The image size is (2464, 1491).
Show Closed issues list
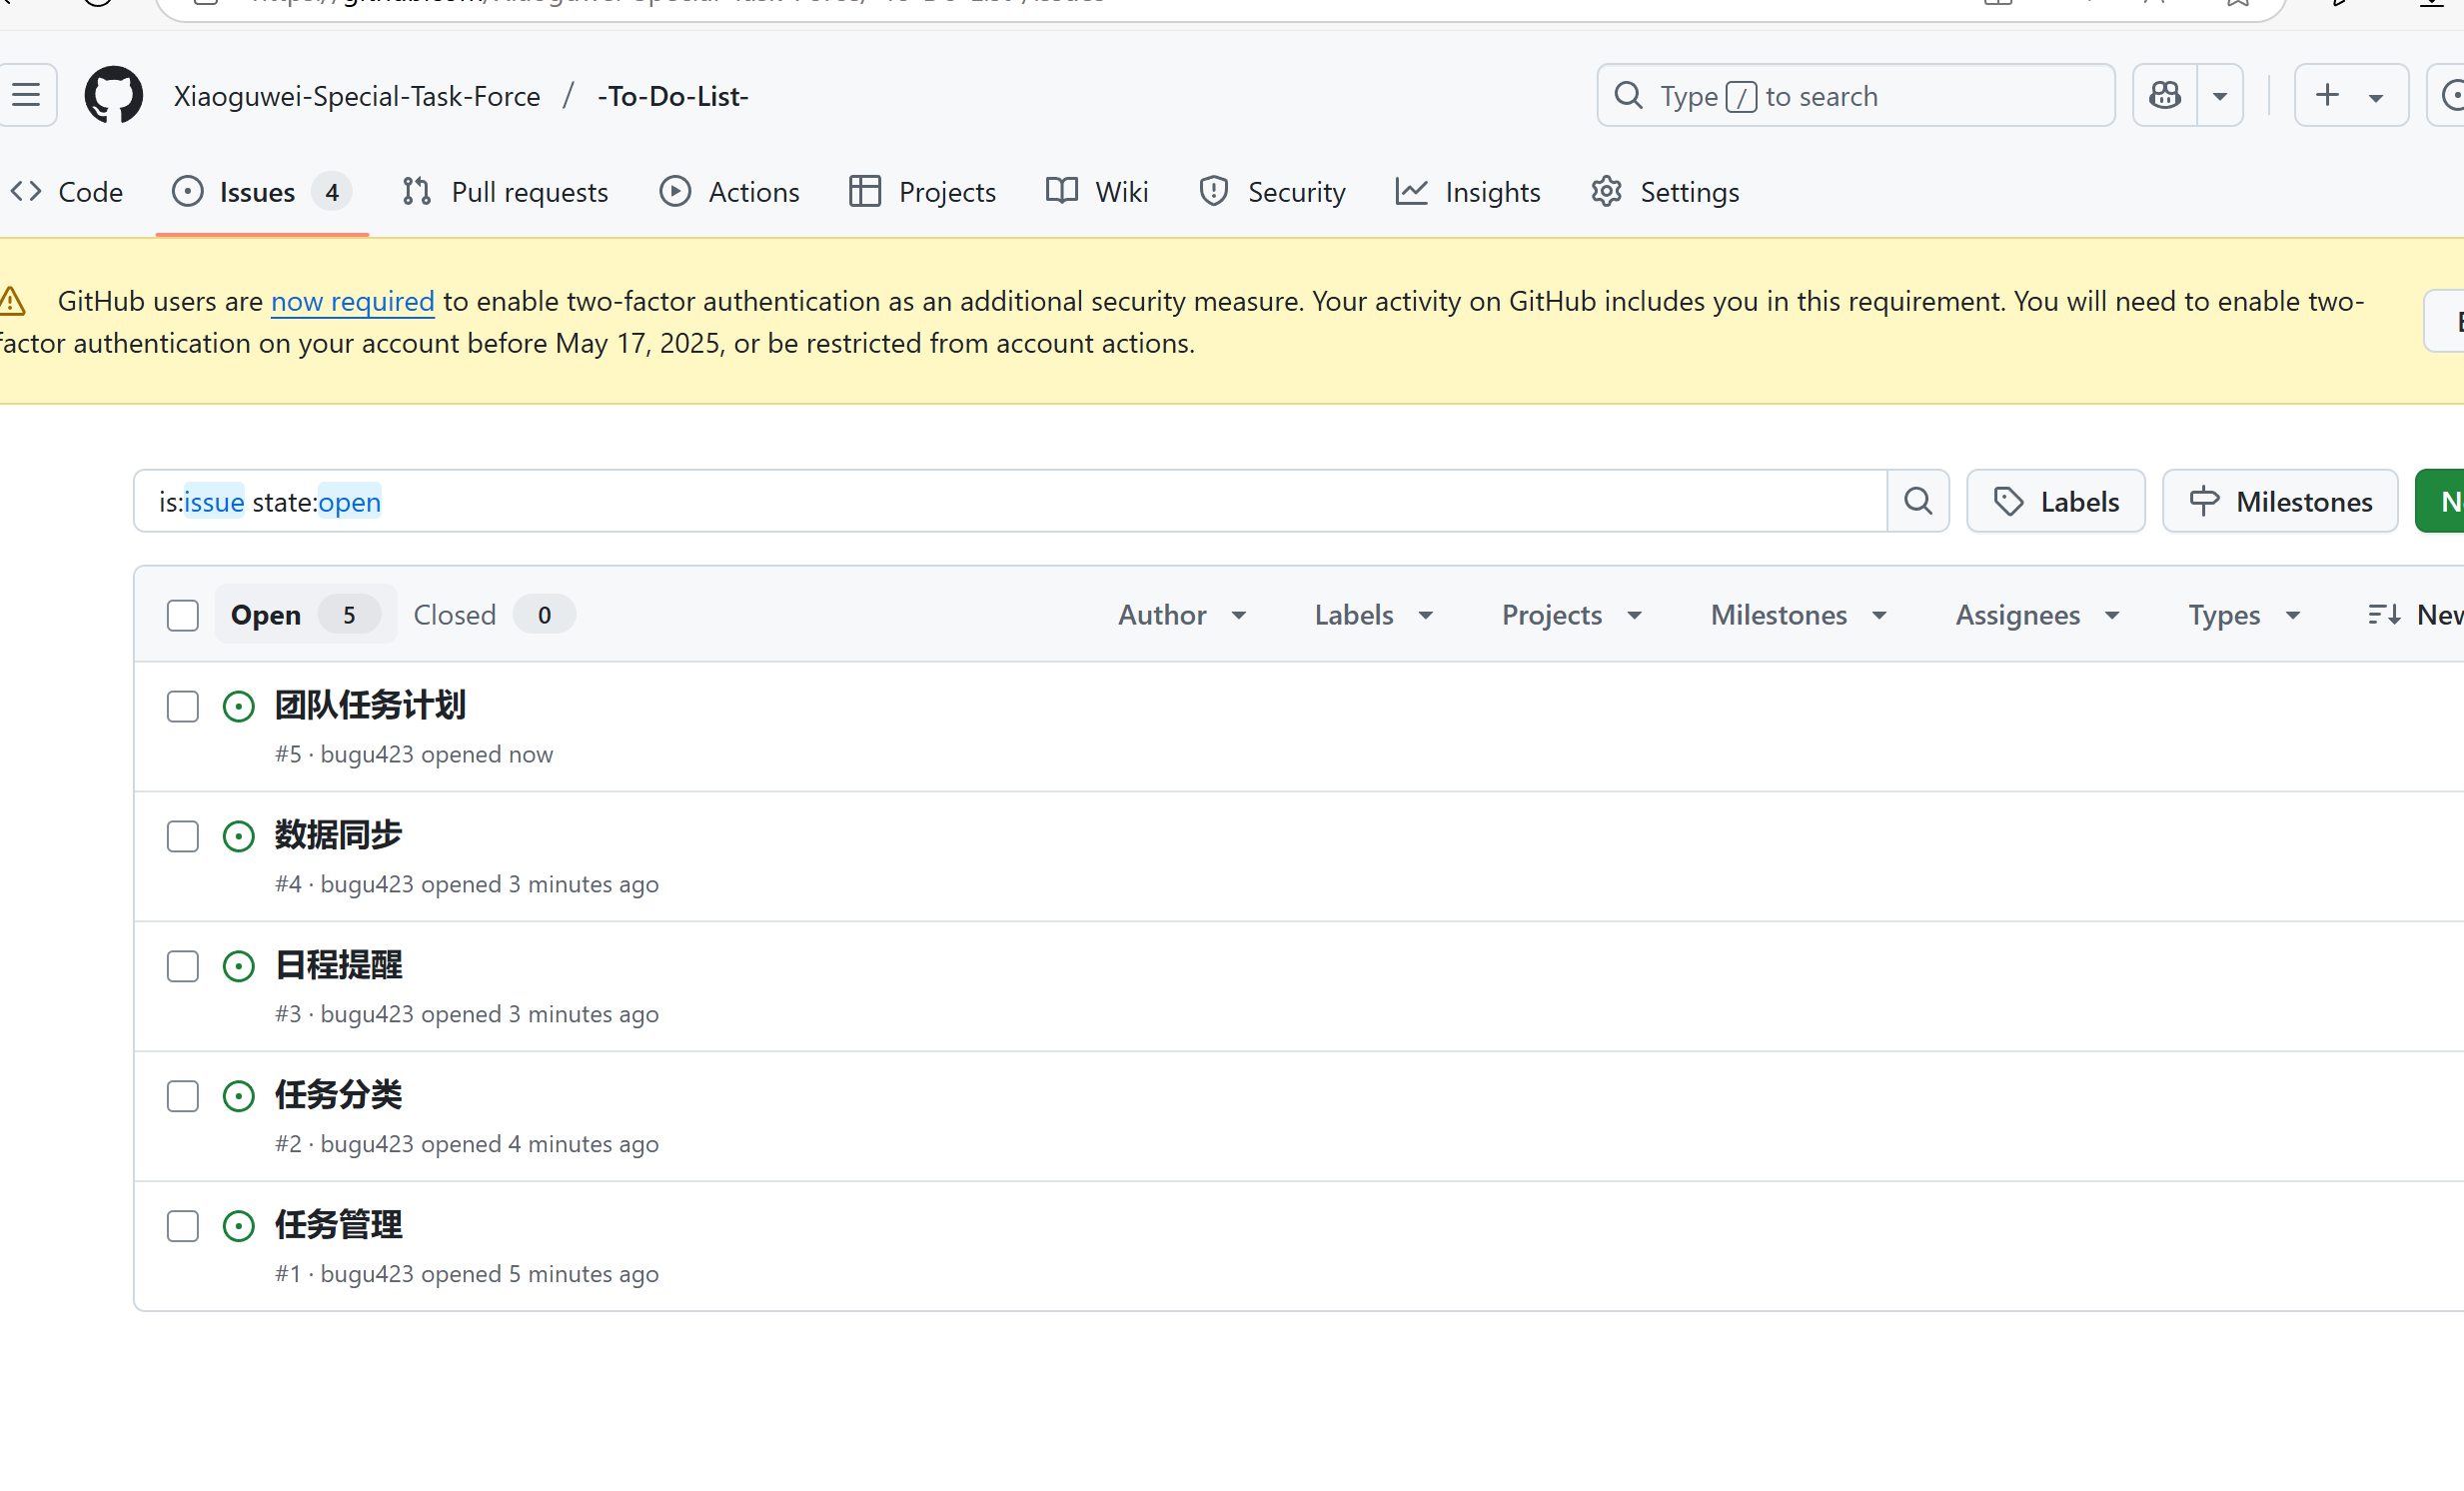point(455,615)
